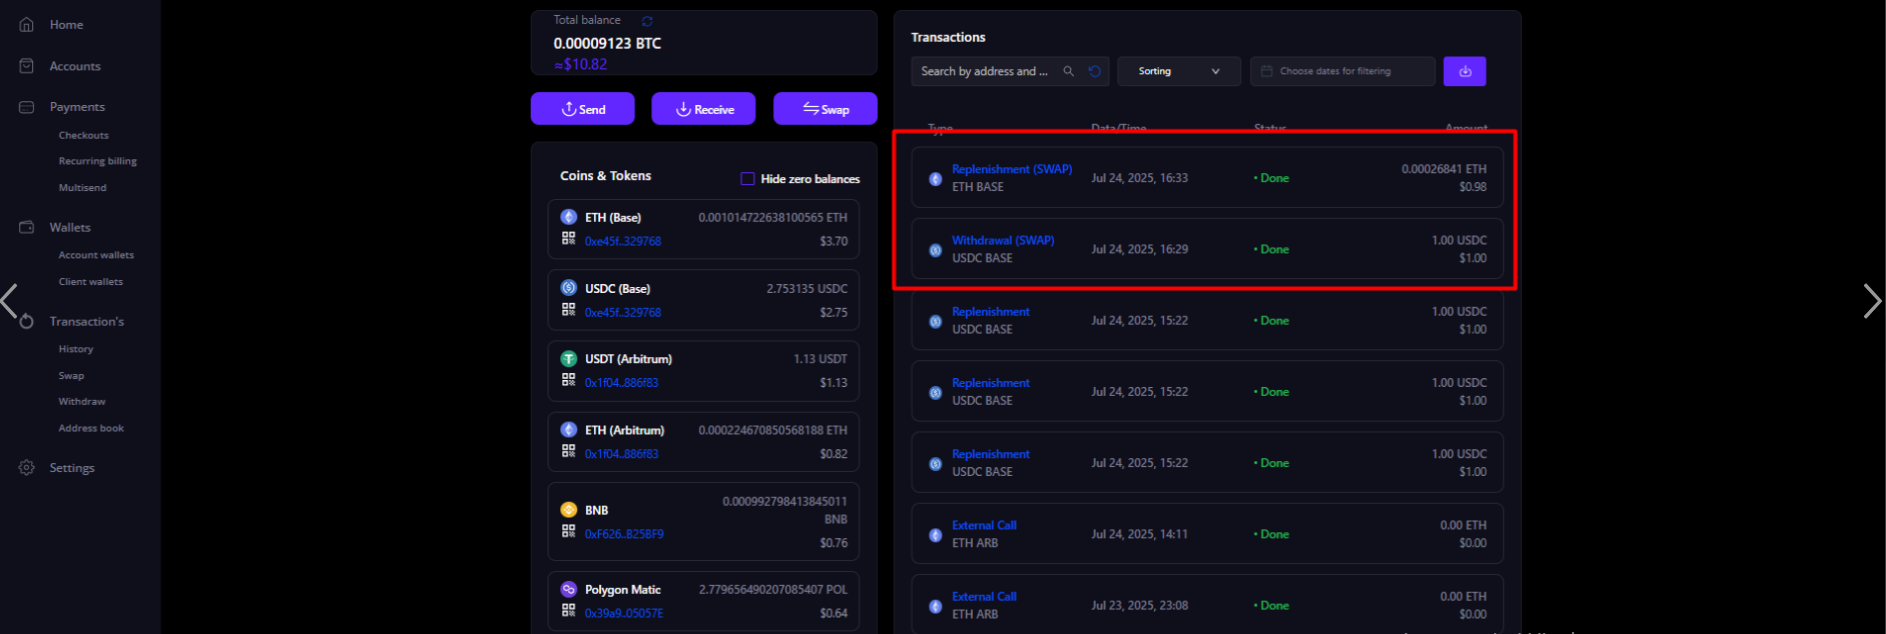Open the date filter picker
The width and height of the screenshot is (1886, 634).
click(x=1342, y=71)
